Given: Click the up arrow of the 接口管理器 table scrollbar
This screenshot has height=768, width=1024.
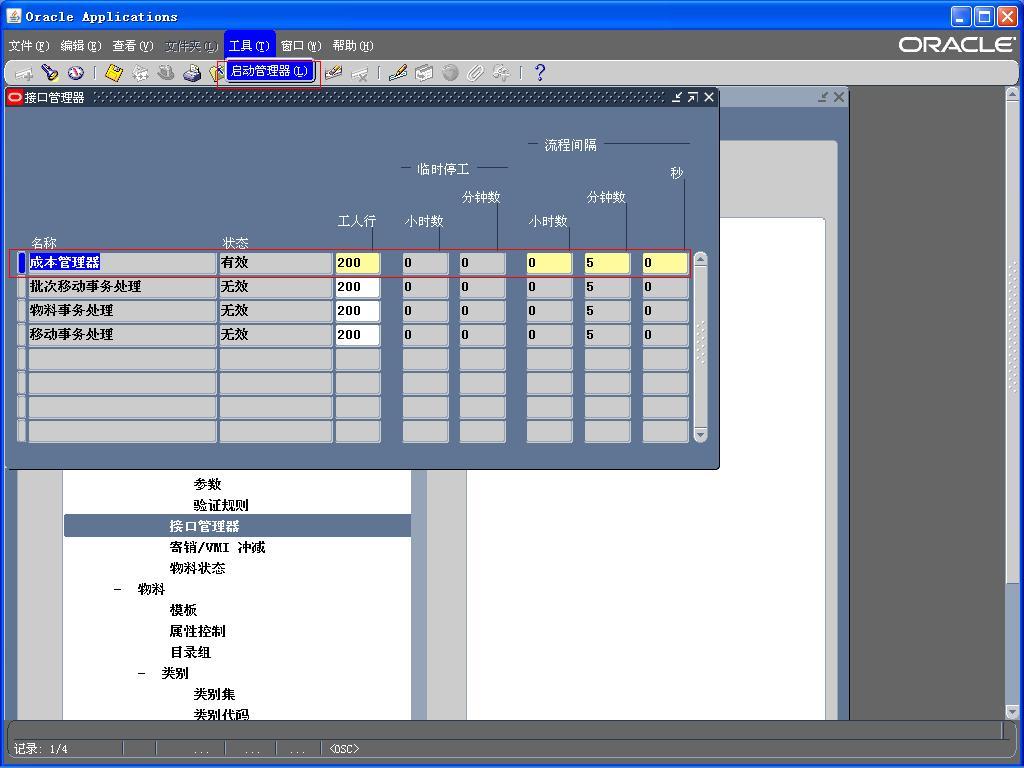Looking at the screenshot, I should pos(700,259).
